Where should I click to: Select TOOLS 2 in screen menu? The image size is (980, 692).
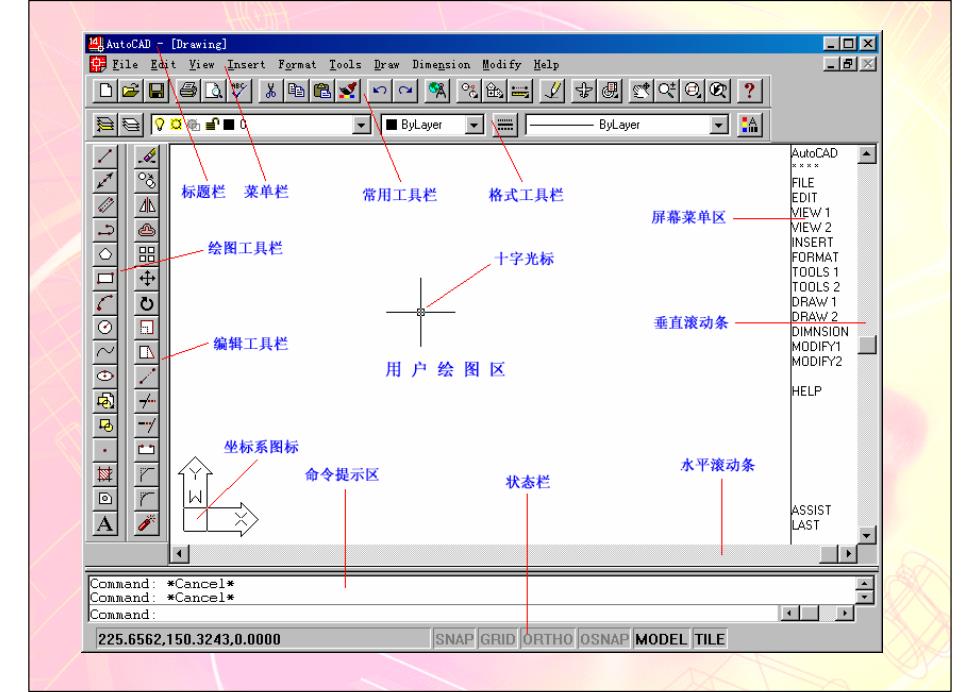[816, 287]
